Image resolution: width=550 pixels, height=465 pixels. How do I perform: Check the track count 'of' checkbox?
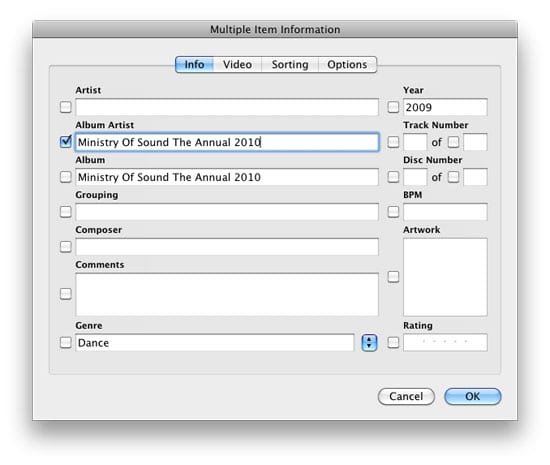click(x=454, y=142)
